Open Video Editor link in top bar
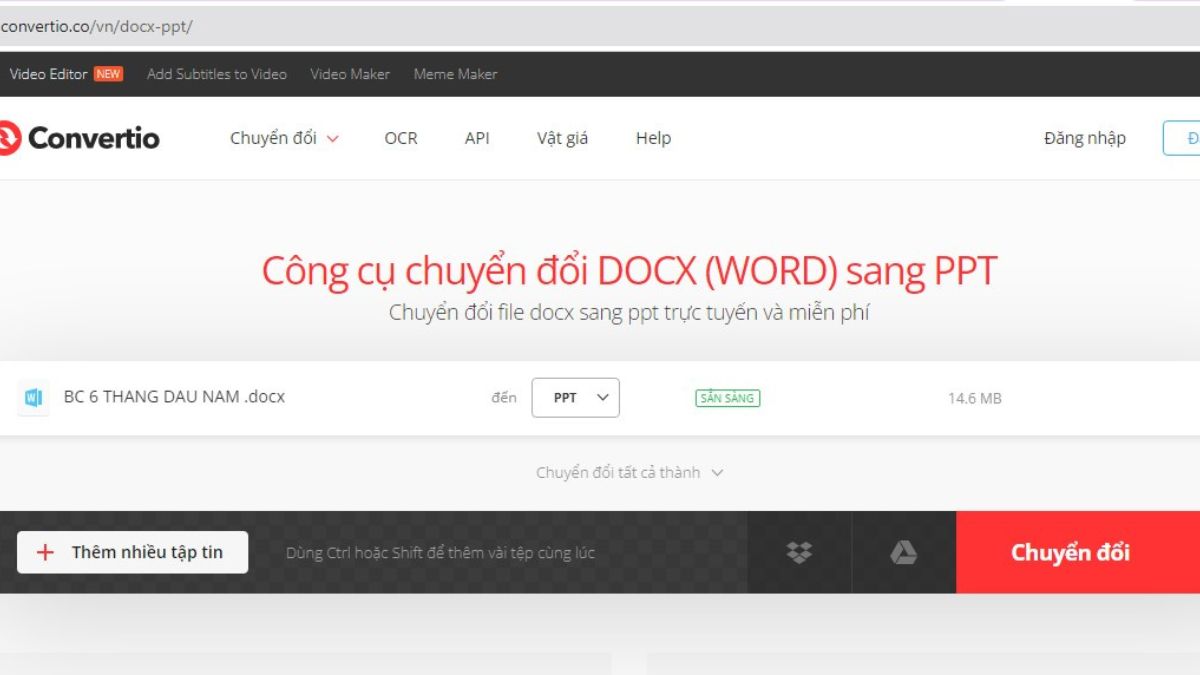This screenshot has width=1200, height=675. [48, 74]
